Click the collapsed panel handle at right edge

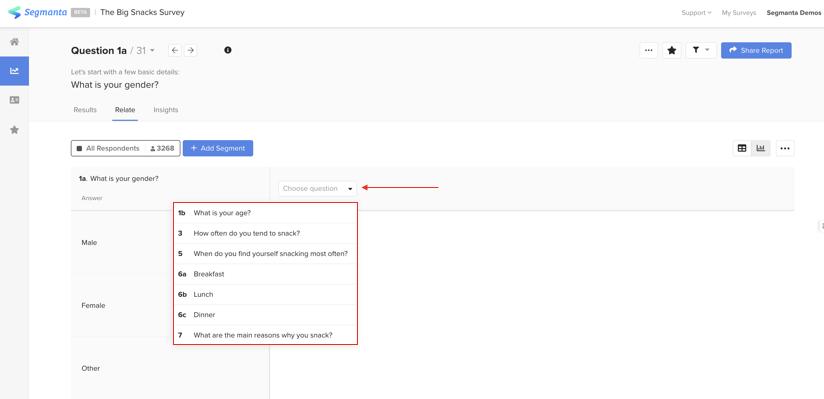[821, 226]
